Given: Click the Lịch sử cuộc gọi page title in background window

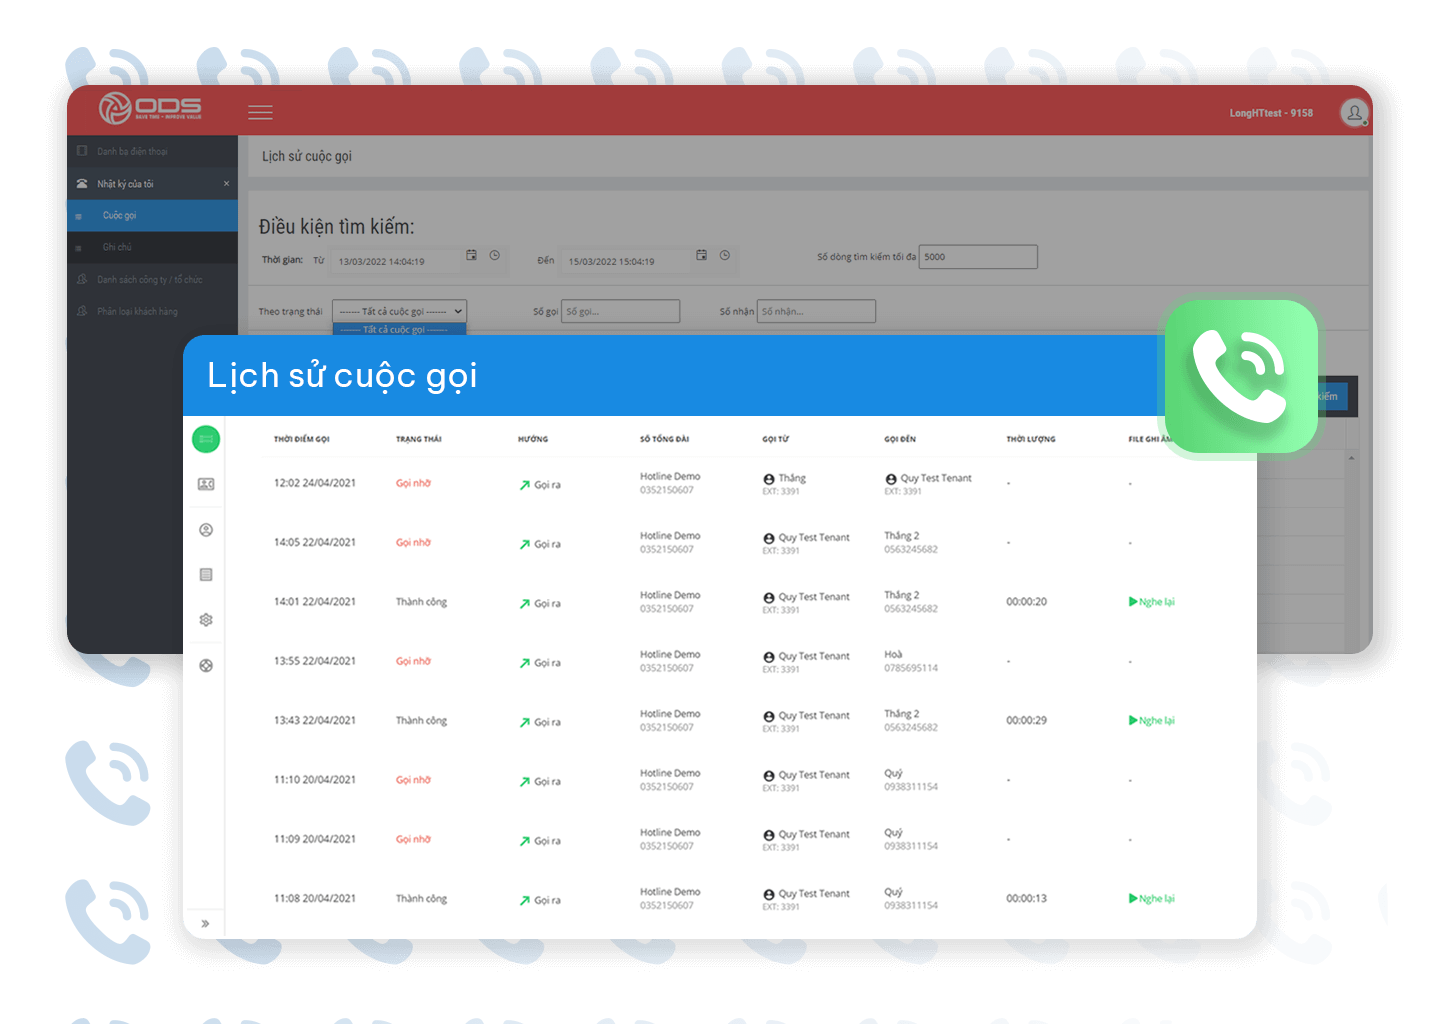Looking at the screenshot, I should pyautogui.click(x=307, y=156).
